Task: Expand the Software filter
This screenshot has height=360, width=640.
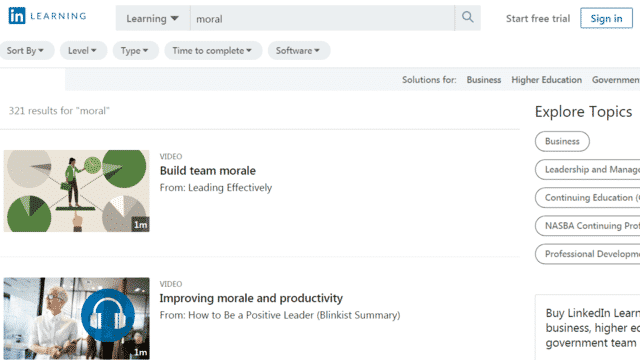Action: pos(298,51)
